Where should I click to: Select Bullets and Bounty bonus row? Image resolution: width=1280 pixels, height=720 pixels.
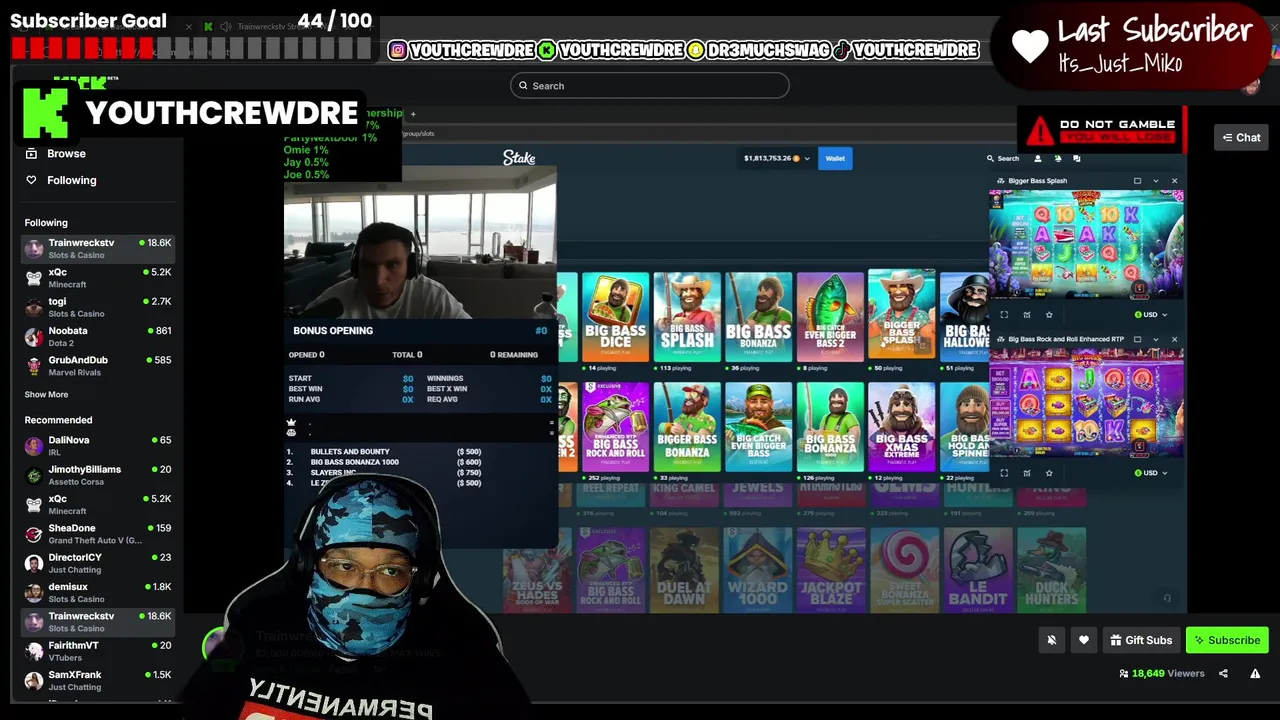pos(385,452)
